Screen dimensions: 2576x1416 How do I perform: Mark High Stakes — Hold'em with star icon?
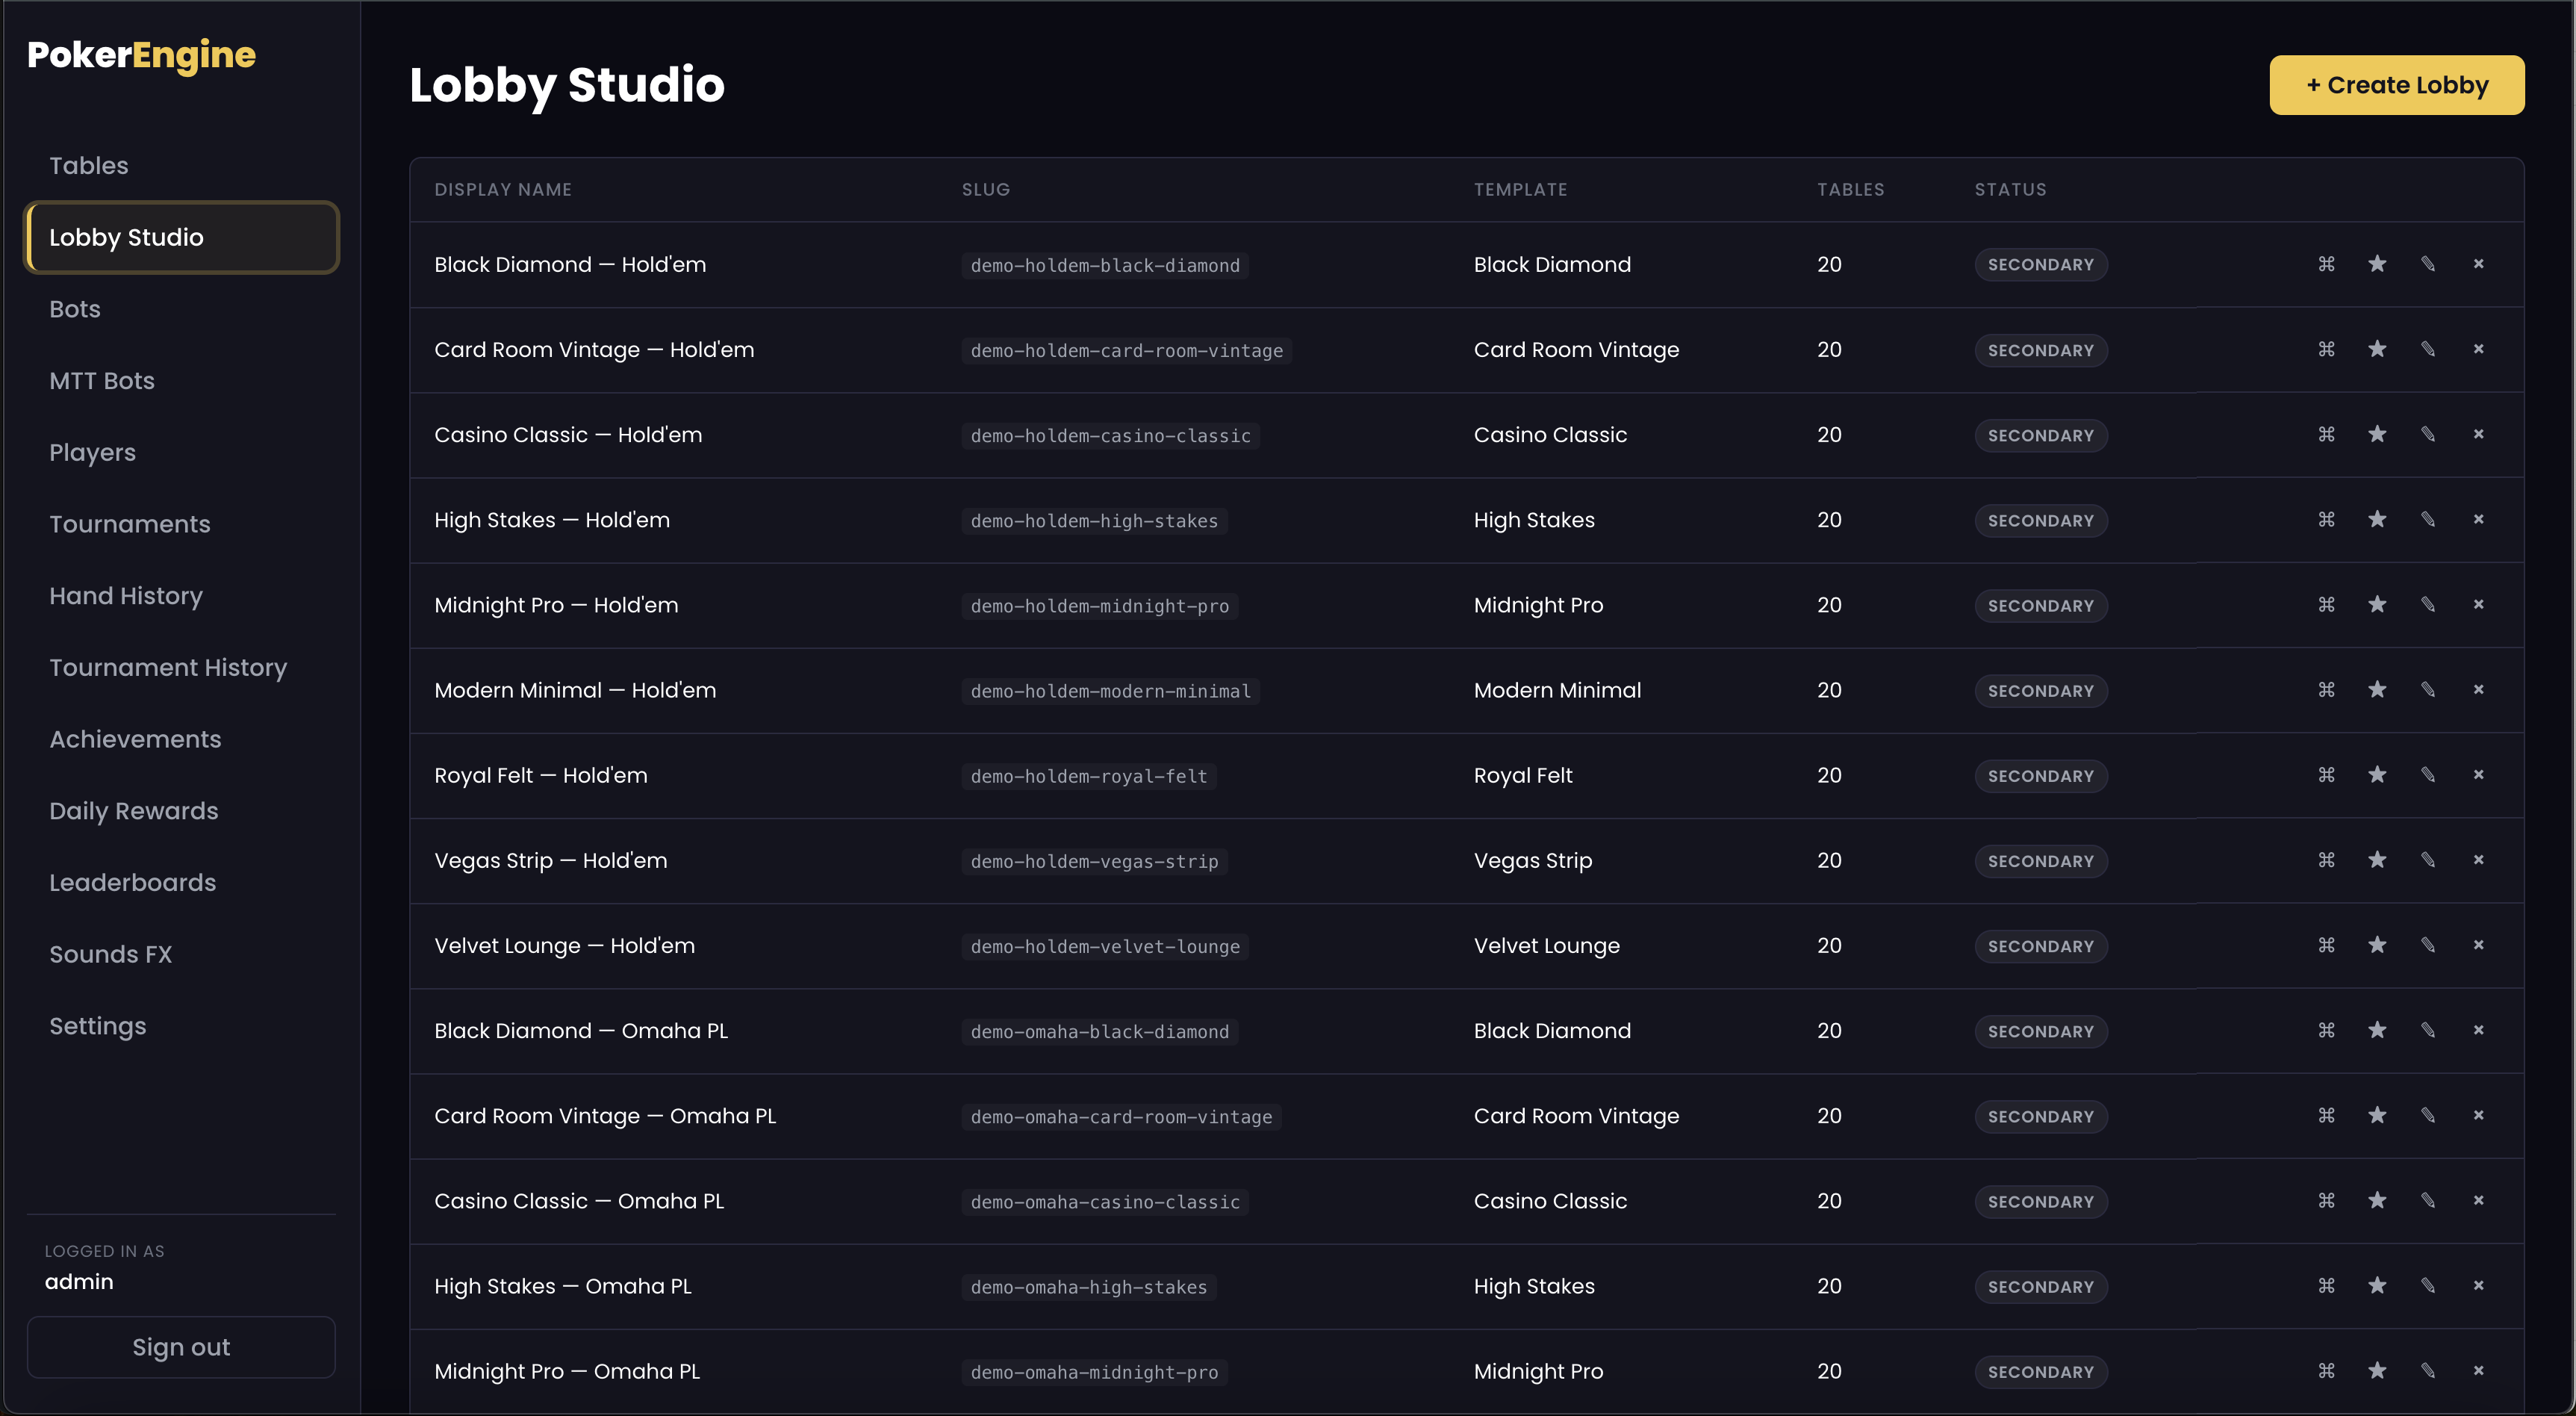click(x=2377, y=519)
